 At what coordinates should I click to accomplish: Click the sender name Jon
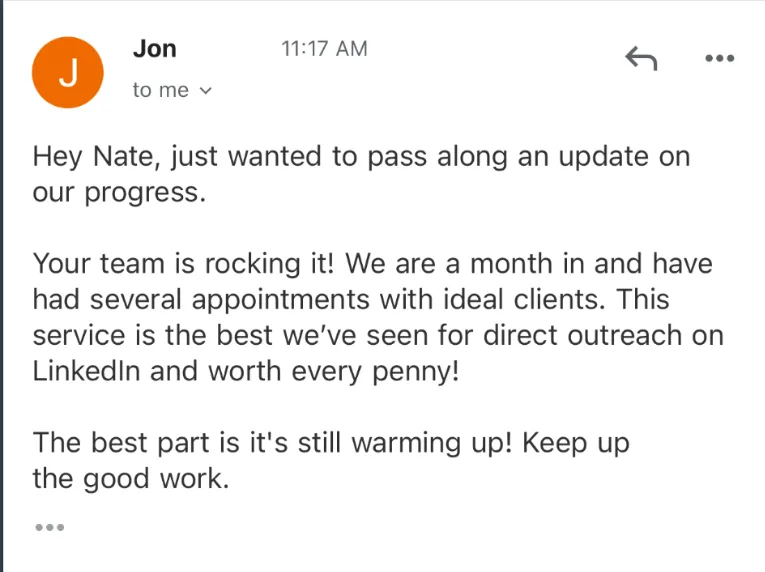click(154, 48)
